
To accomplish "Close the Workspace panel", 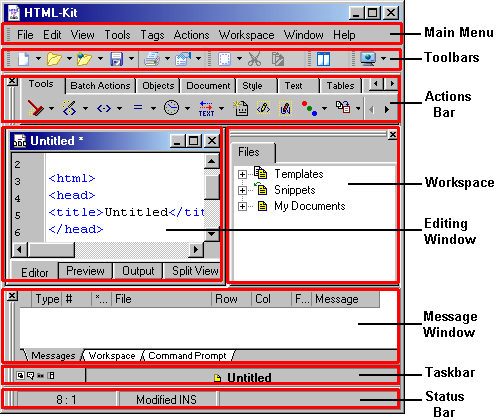I will coord(393,135).
